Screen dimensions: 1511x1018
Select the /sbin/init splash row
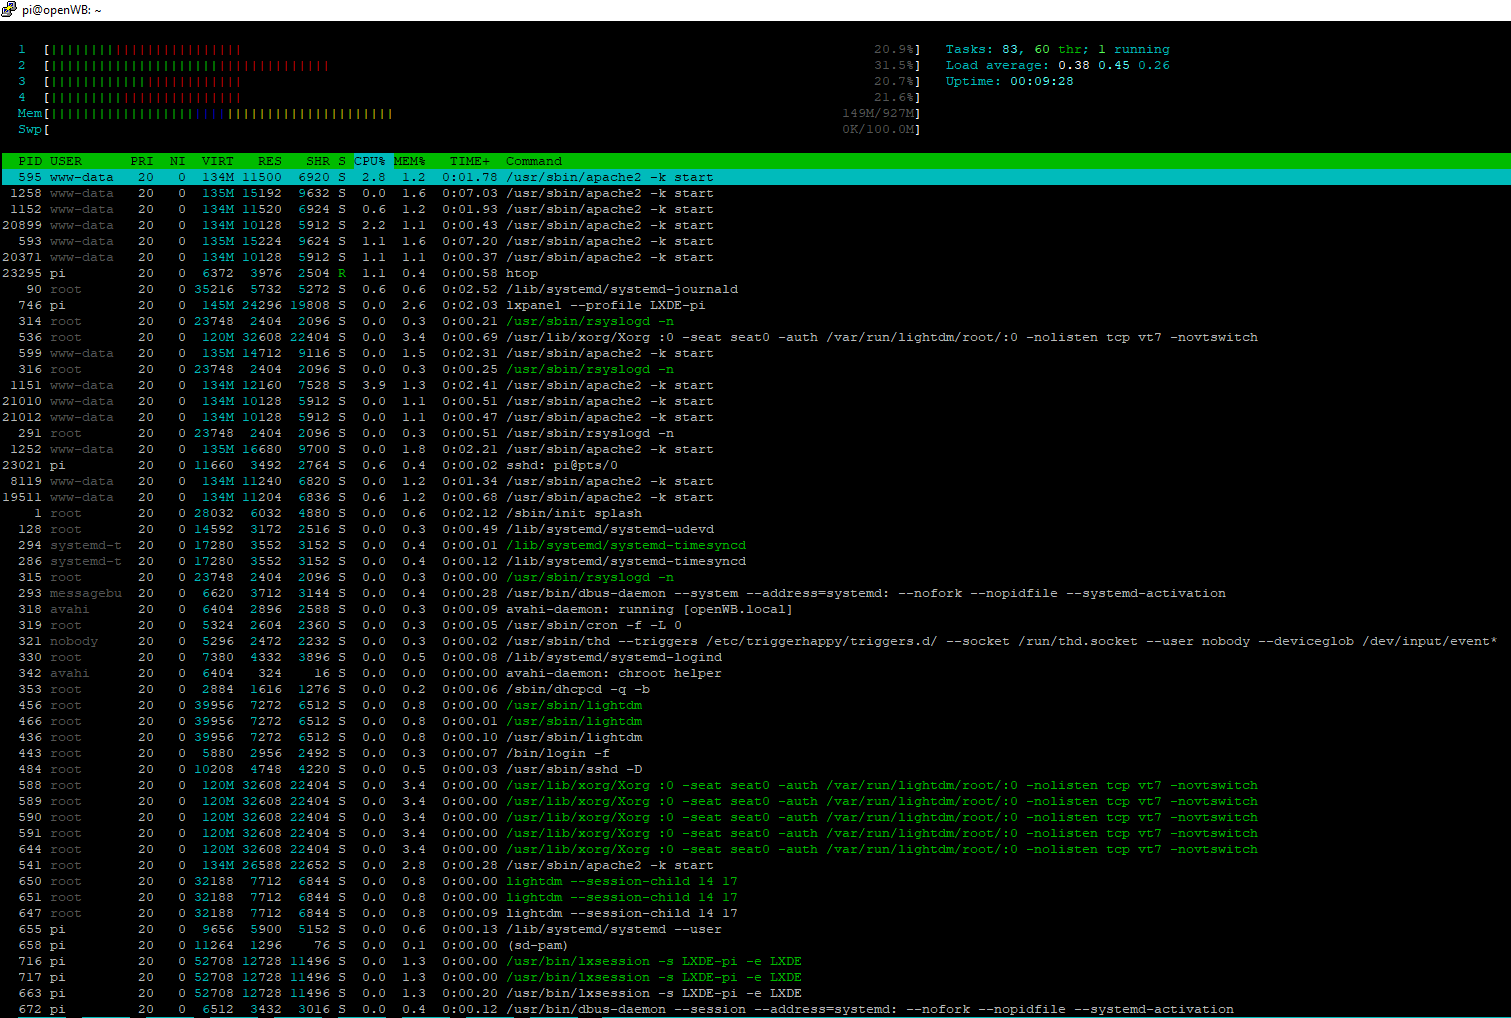(755, 513)
